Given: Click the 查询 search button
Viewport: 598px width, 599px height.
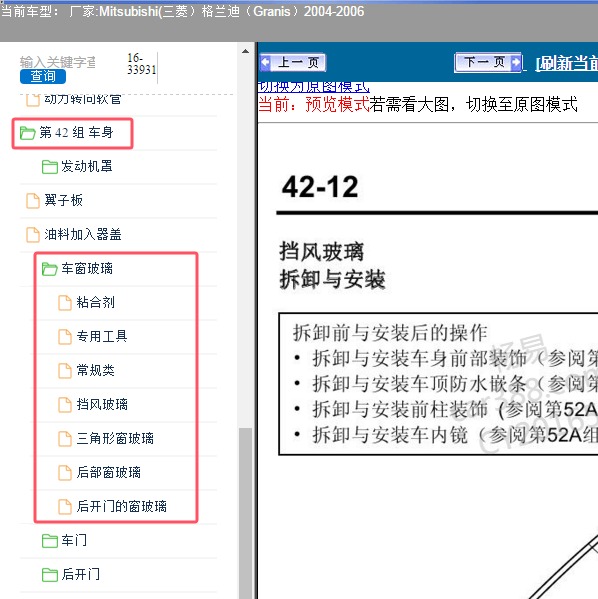Looking at the screenshot, I should tap(43, 76).
